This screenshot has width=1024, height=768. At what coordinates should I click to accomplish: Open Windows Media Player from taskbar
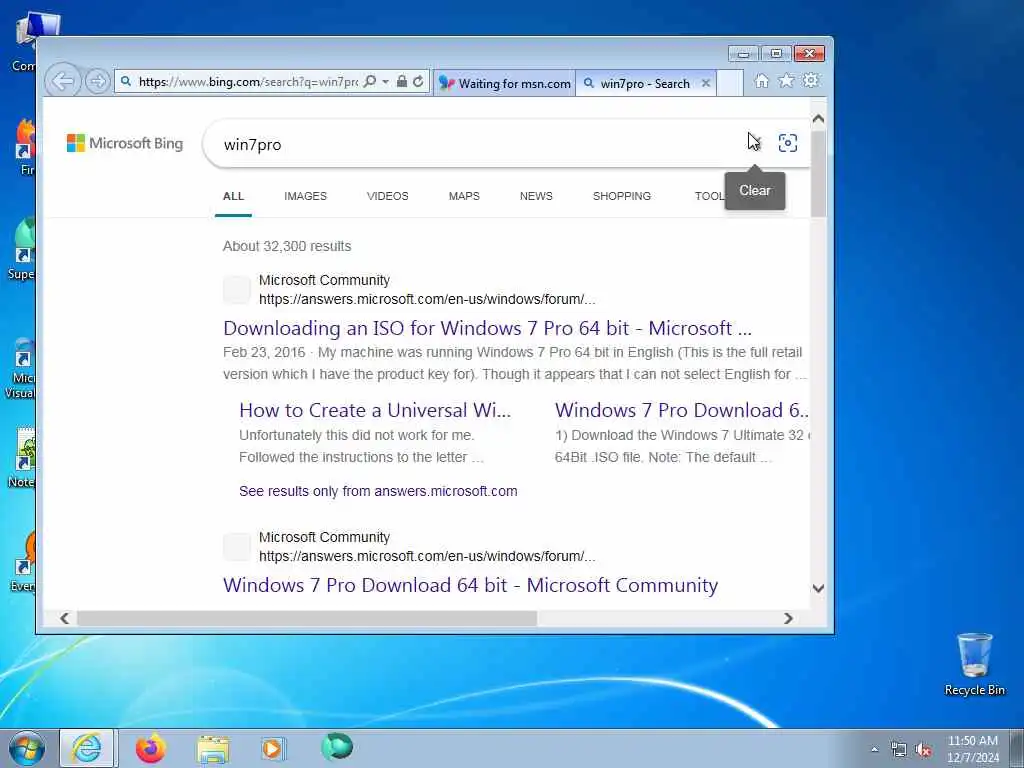tap(273, 748)
